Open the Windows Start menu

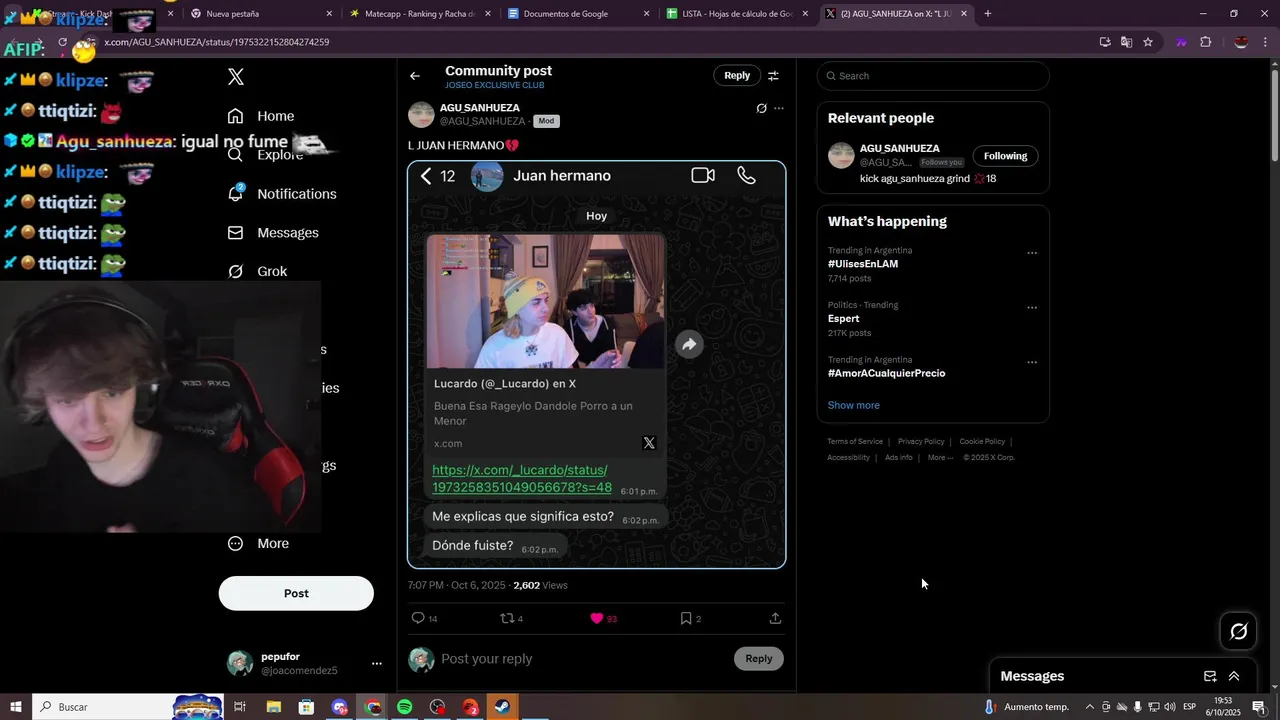(x=16, y=707)
